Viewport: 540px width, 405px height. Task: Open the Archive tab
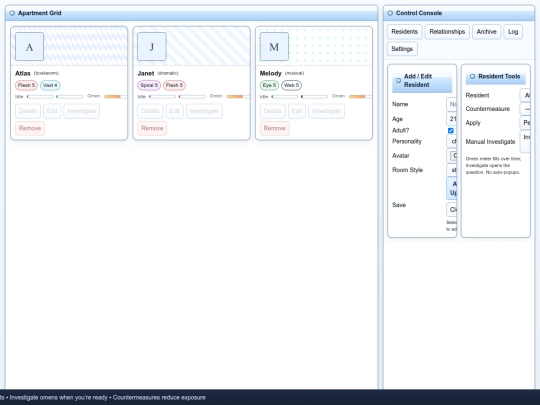tap(486, 32)
